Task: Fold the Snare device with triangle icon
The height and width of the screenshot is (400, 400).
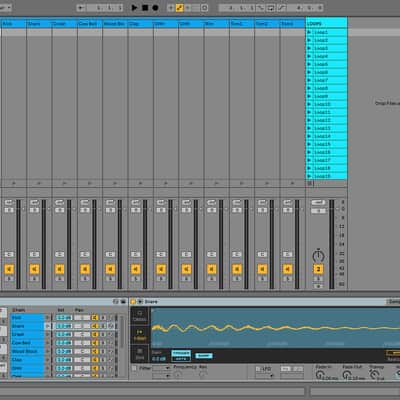Action: click(140, 302)
